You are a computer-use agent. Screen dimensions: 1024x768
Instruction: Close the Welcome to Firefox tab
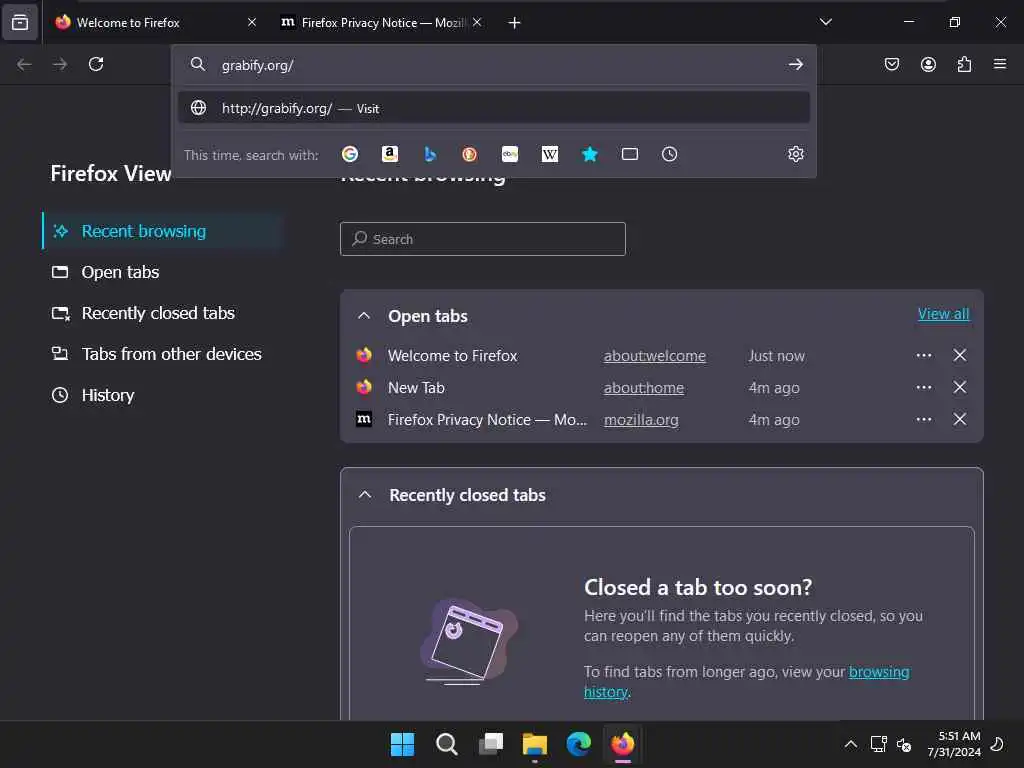coord(252,22)
